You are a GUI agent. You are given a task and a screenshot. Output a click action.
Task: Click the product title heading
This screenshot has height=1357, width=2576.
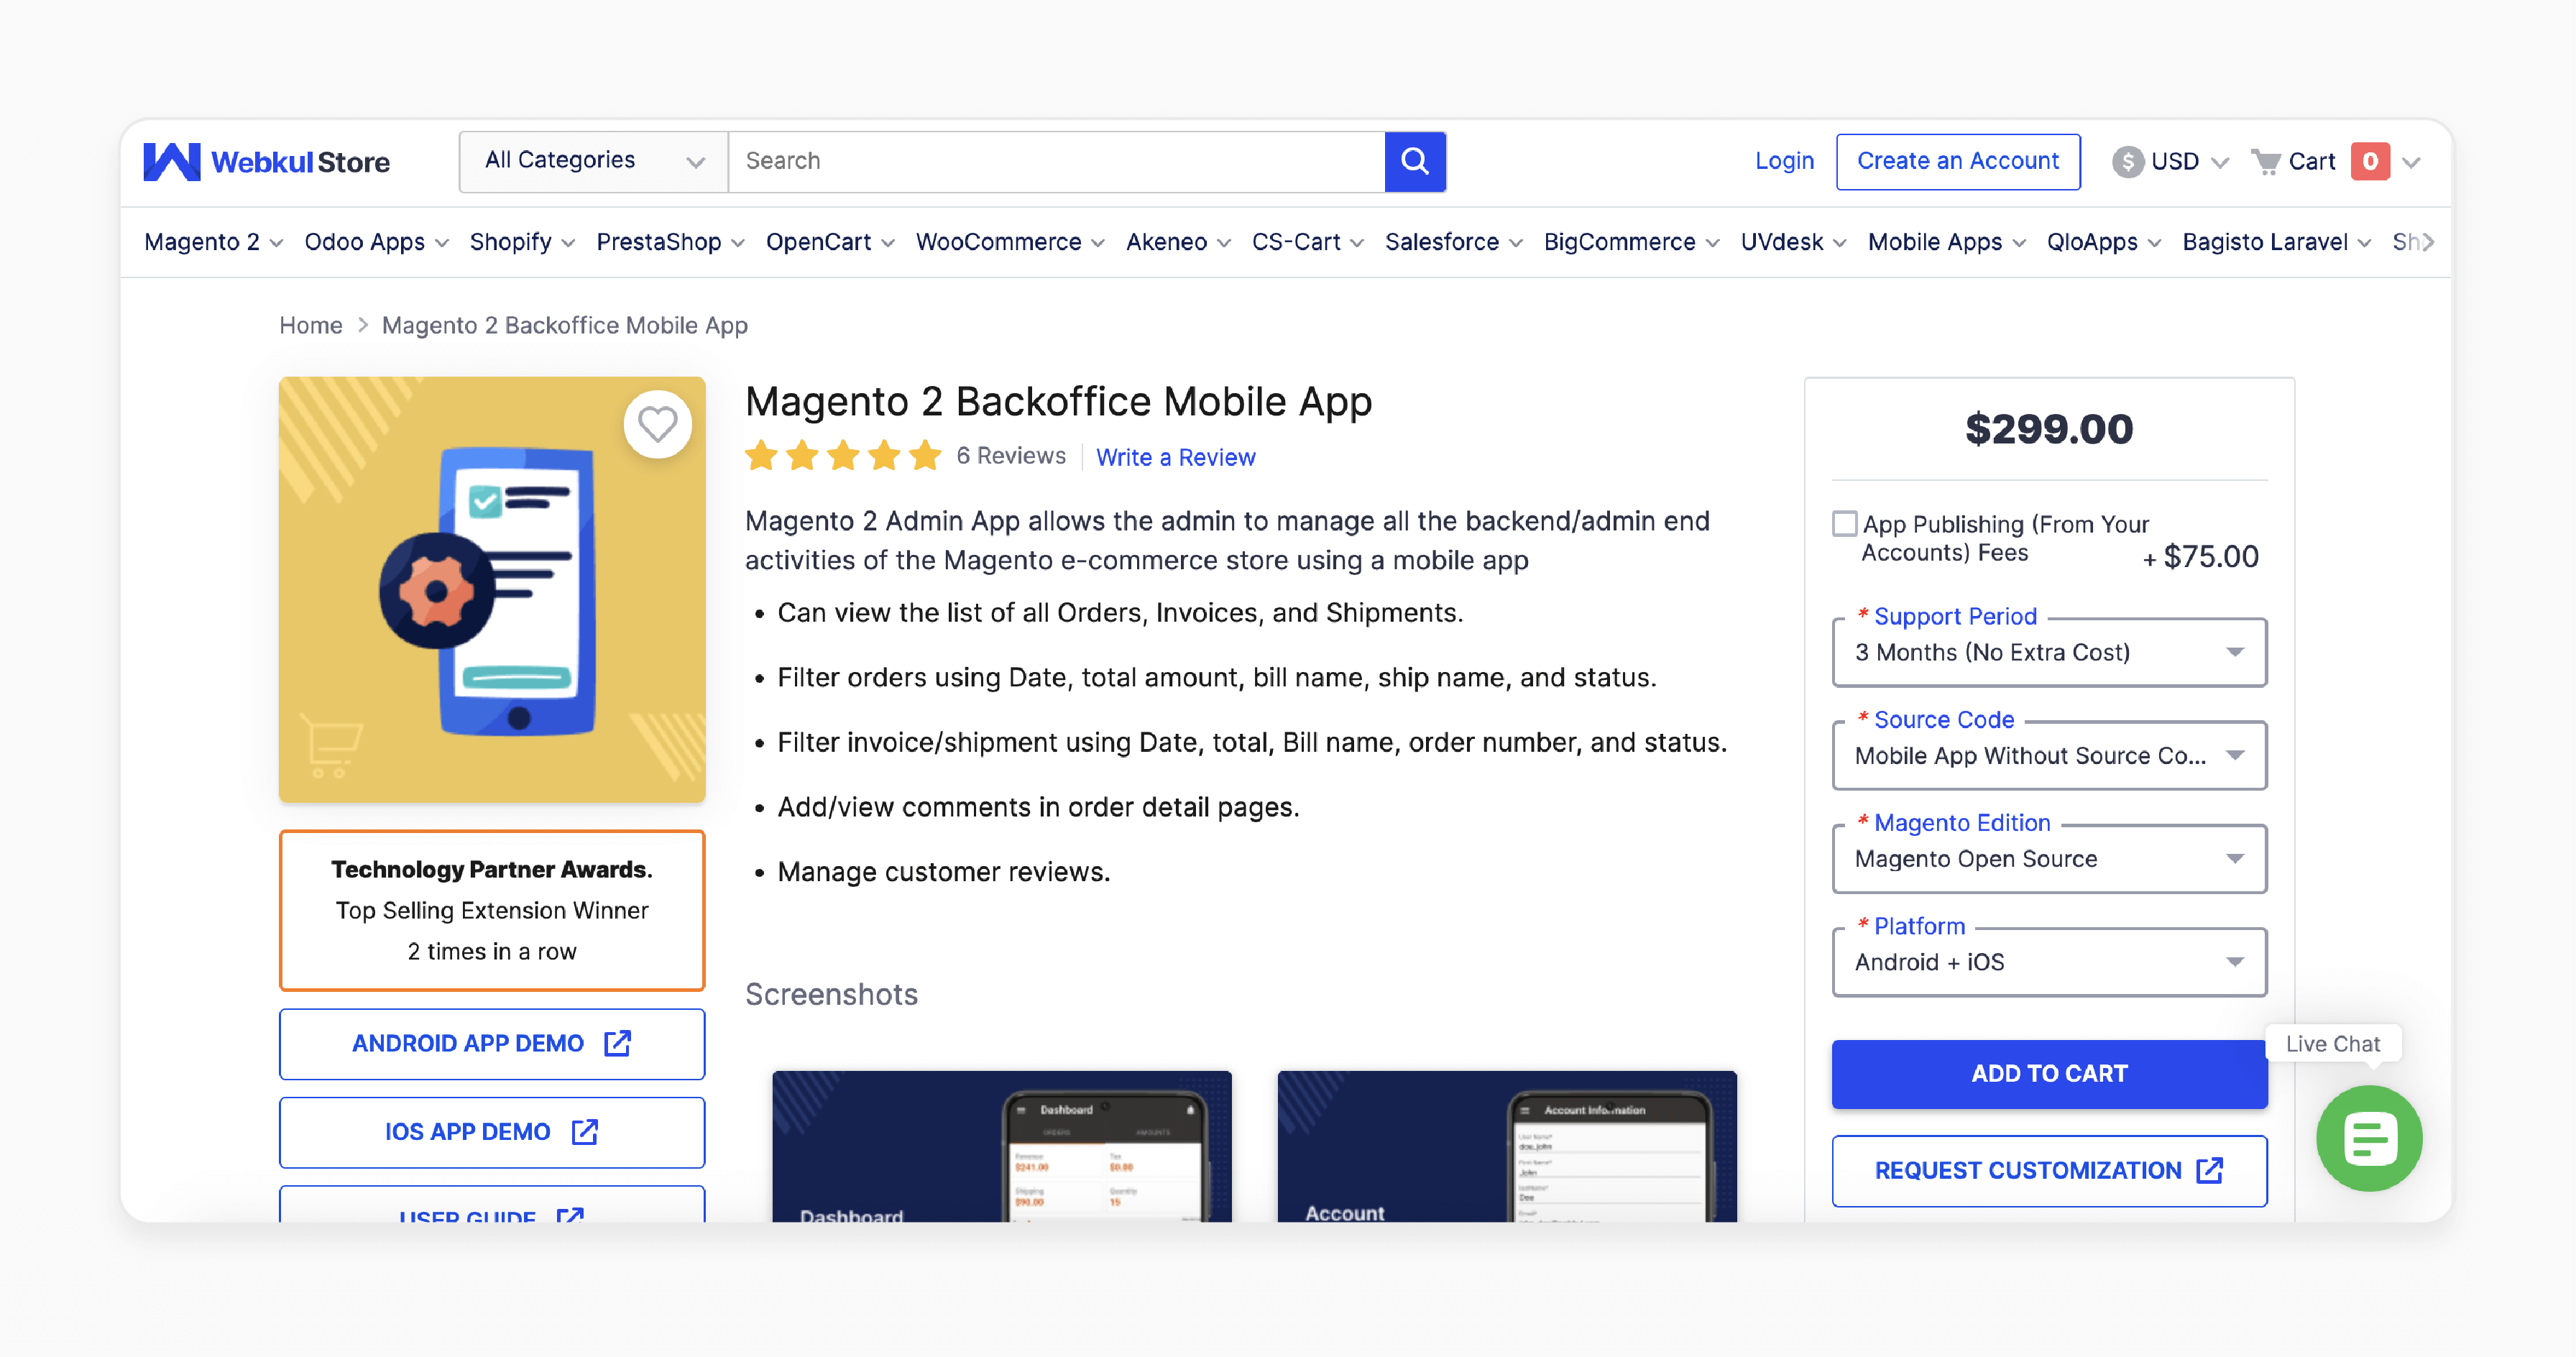coord(1058,402)
